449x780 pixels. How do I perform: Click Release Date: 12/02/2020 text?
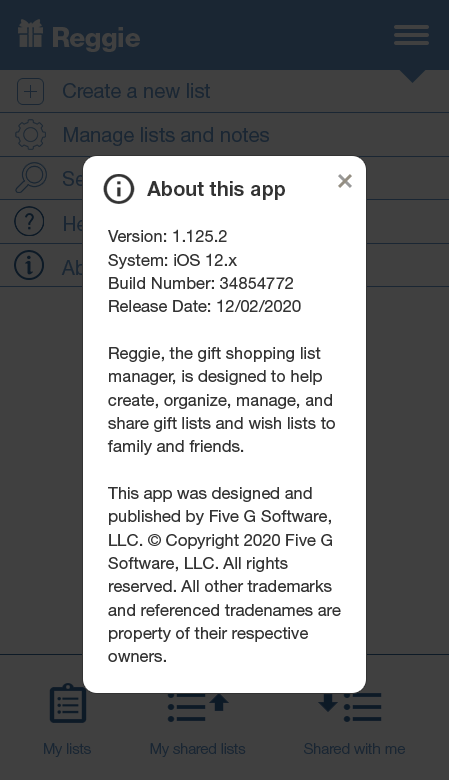(204, 306)
